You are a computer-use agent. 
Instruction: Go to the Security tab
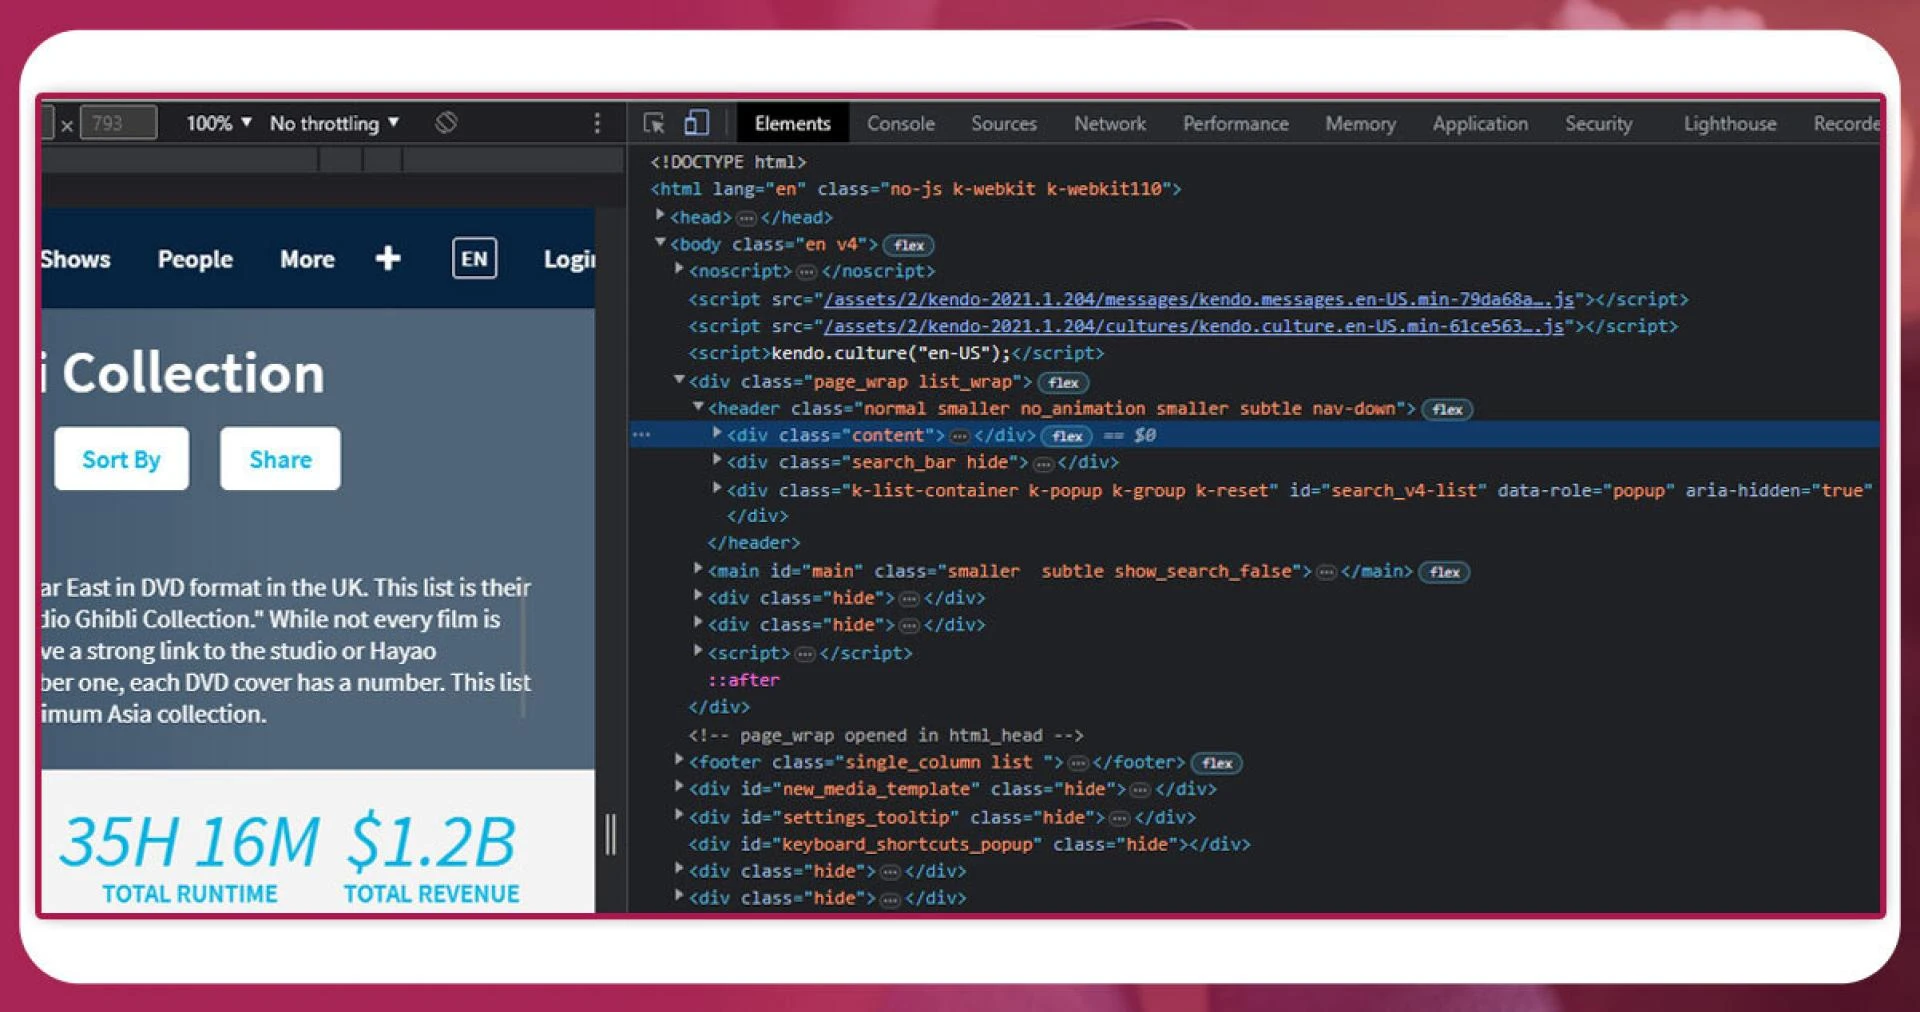click(x=1598, y=123)
